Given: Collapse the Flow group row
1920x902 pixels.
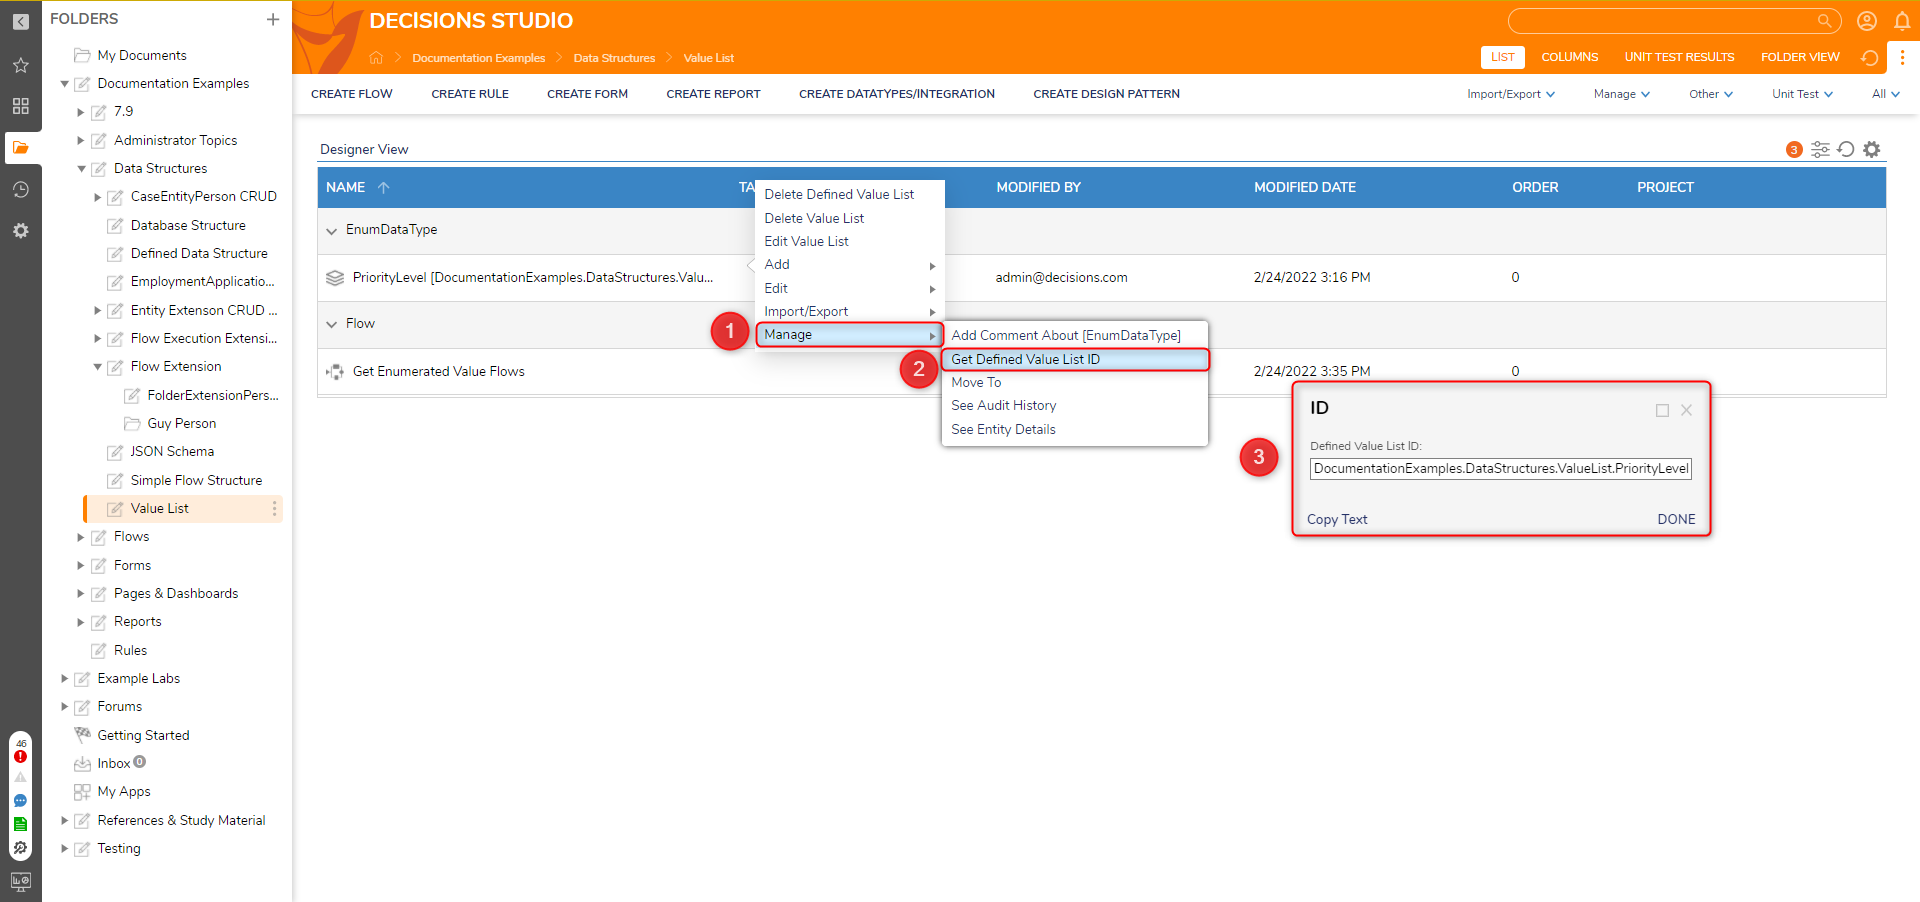Looking at the screenshot, I should tap(332, 324).
